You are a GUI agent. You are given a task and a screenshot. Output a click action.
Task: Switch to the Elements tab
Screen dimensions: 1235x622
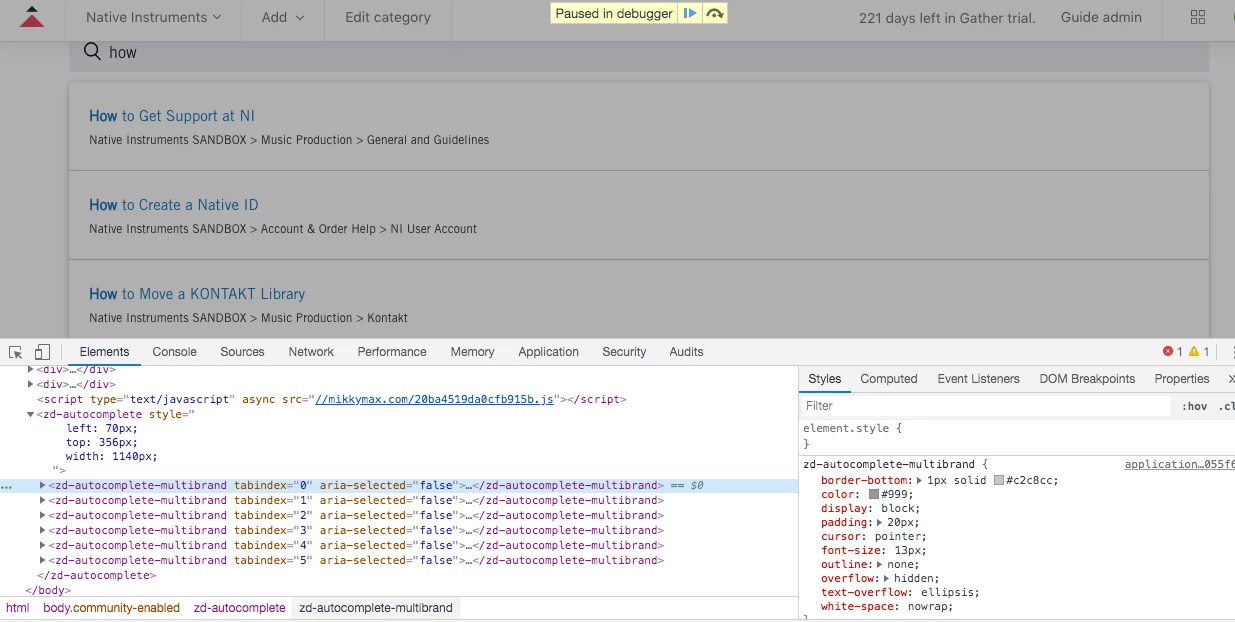[104, 352]
